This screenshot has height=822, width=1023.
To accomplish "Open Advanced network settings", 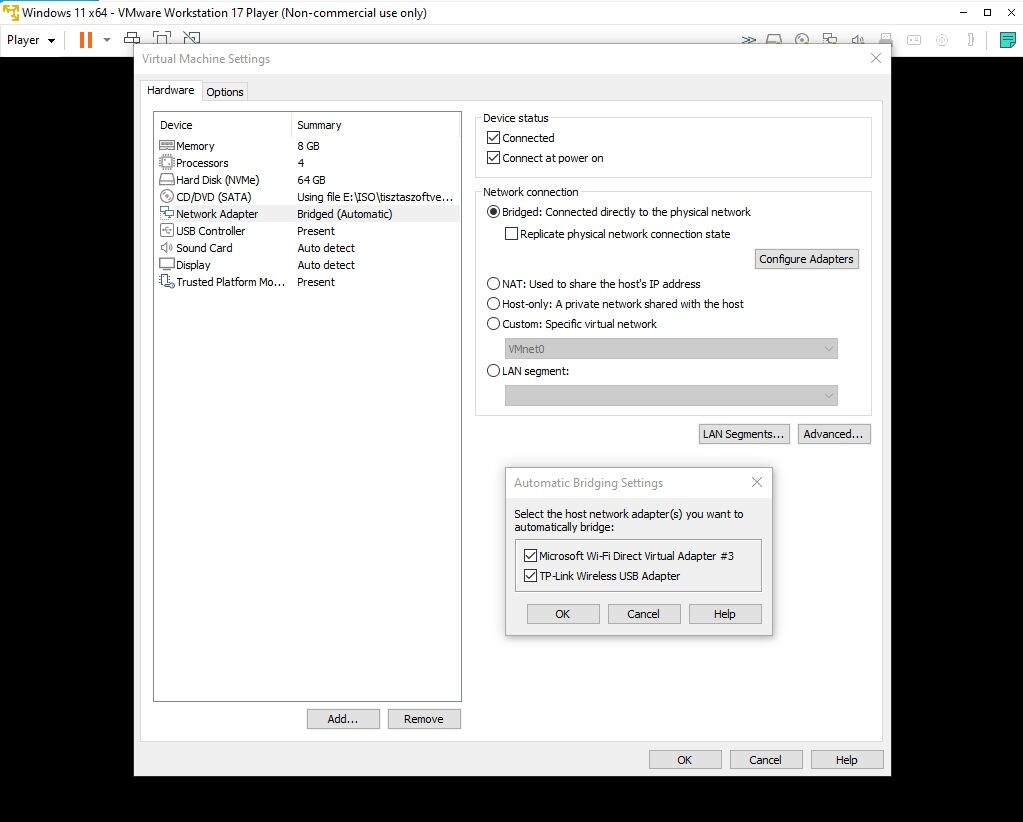I will 834,434.
